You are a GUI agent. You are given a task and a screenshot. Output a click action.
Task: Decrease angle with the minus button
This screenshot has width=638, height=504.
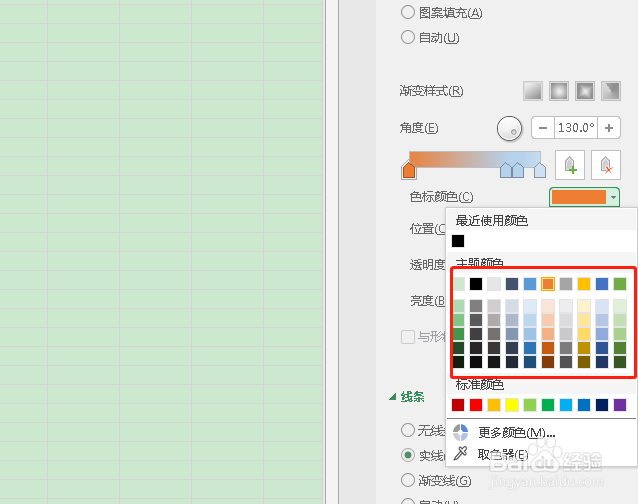[x=543, y=128]
